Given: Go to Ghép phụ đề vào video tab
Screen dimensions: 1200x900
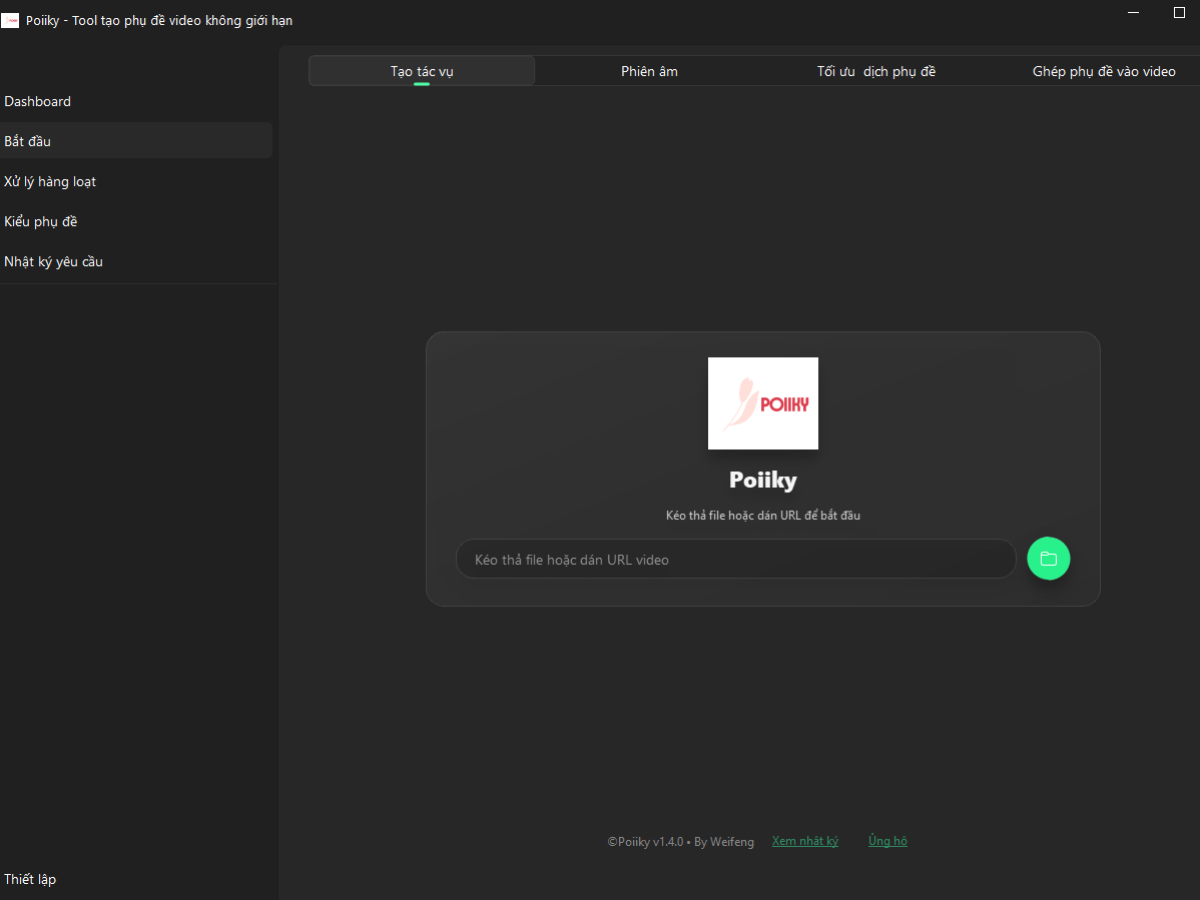Looking at the screenshot, I should [x=1103, y=71].
